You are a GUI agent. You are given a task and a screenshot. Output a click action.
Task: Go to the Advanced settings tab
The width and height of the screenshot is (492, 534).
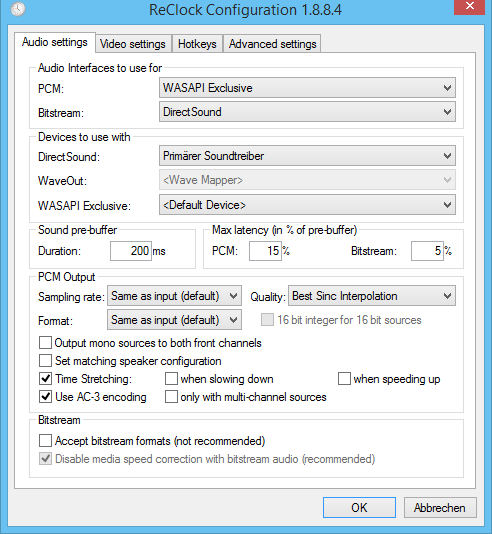pos(272,44)
